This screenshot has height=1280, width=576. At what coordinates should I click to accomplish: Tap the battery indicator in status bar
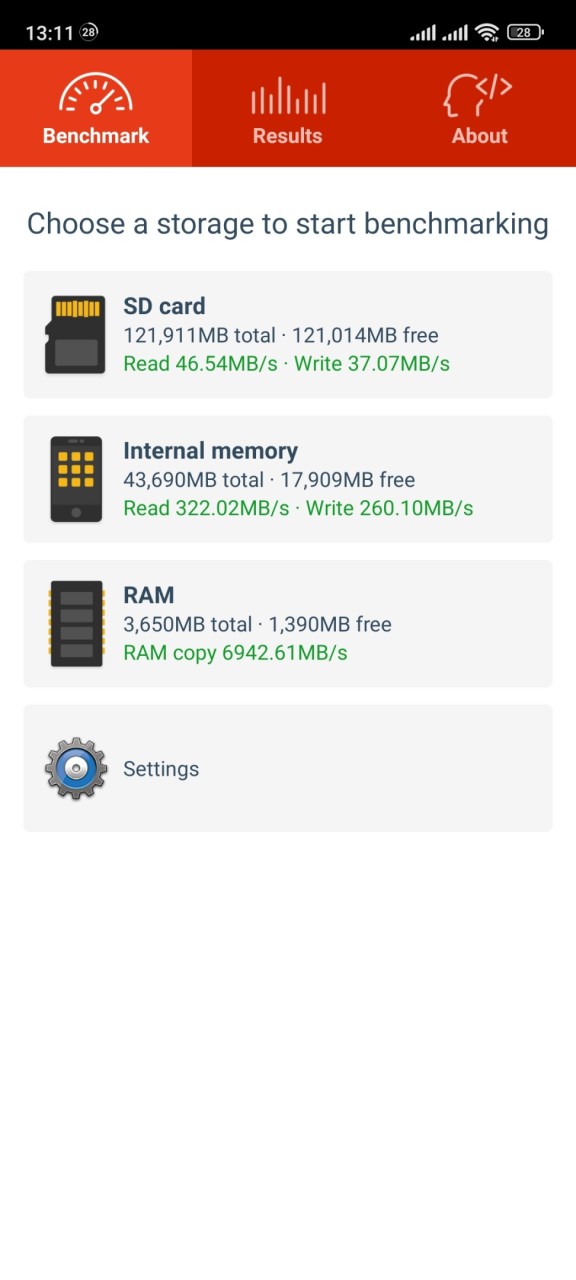(525, 33)
